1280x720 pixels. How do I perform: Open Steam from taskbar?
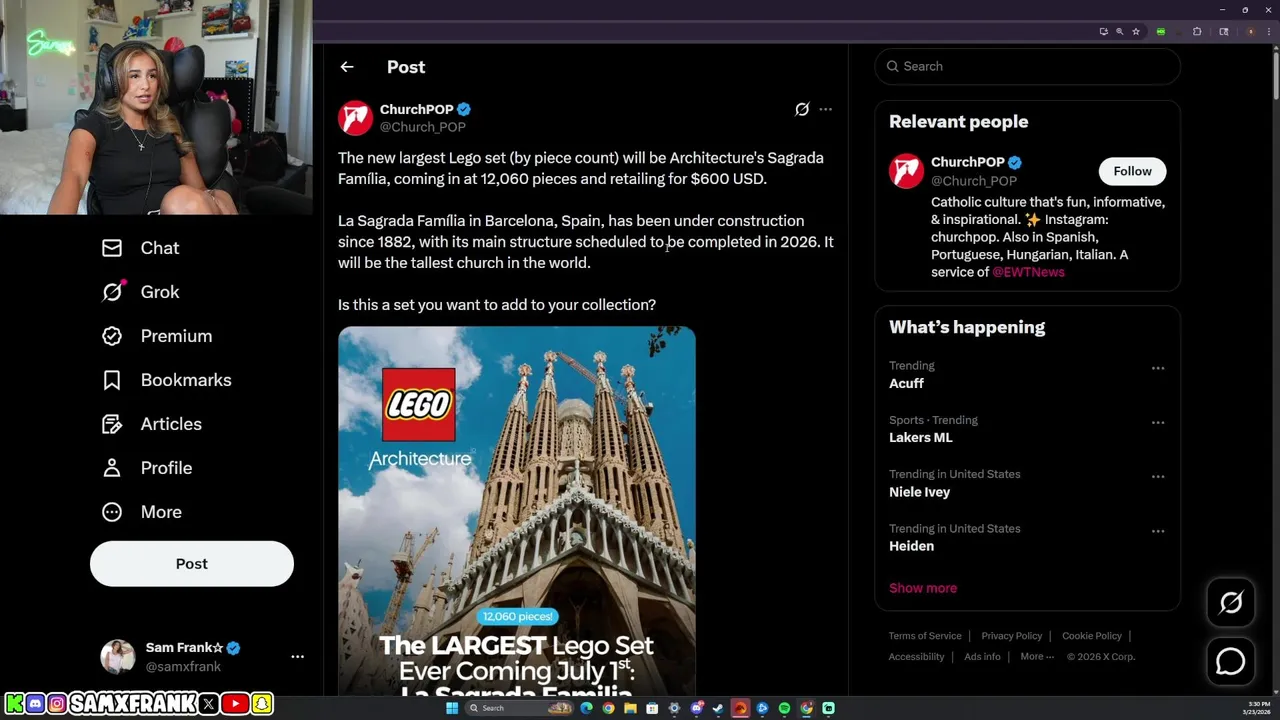click(x=718, y=708)
